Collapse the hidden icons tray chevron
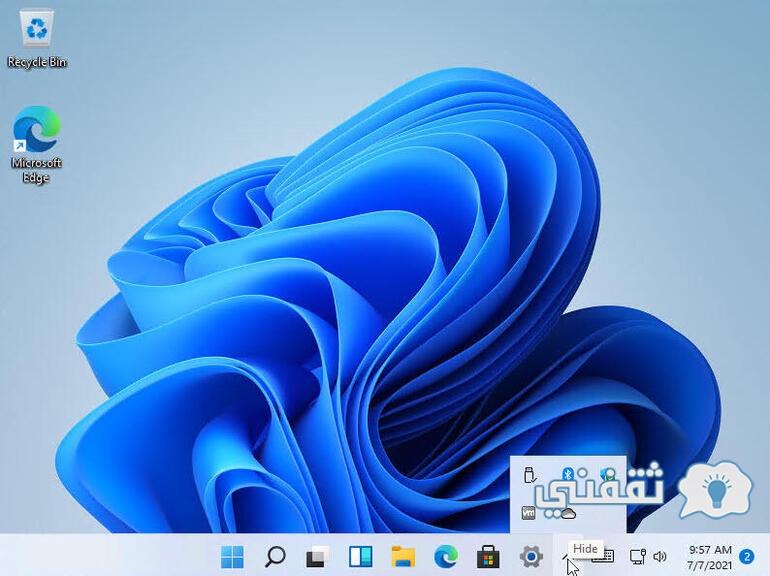Image resolution: width=770 pixels, height=576 pixels. (566, 556)
